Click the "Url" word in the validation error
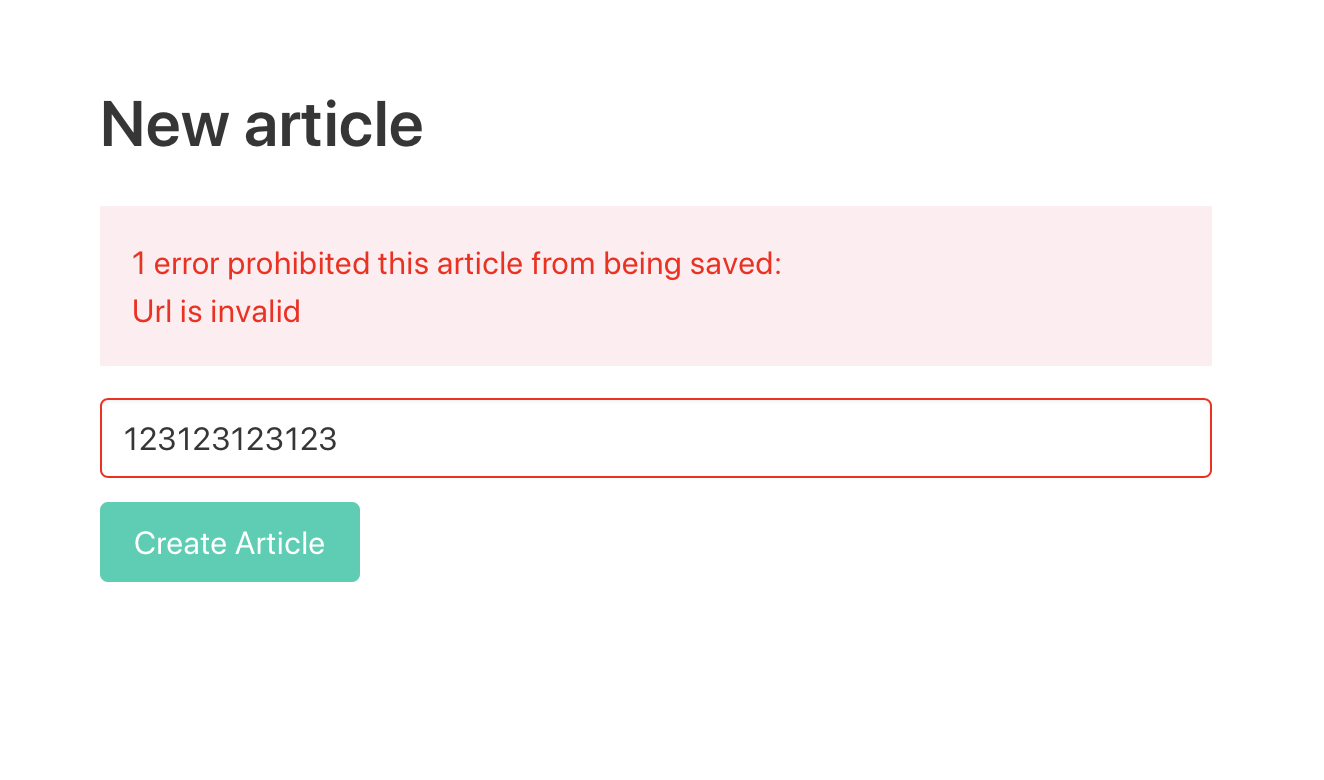 click(x=152, y=312)
